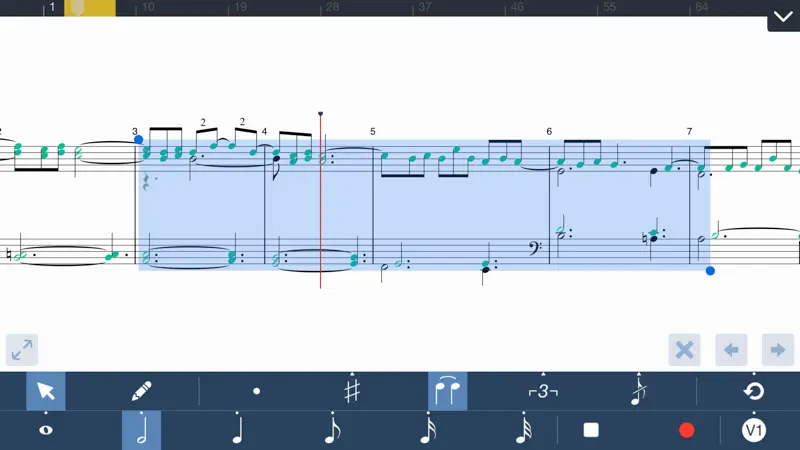800x450 pixels.
Task: Jump to measure 37 in the ruler
Action: pyautogui.click(x=424, y=7)
